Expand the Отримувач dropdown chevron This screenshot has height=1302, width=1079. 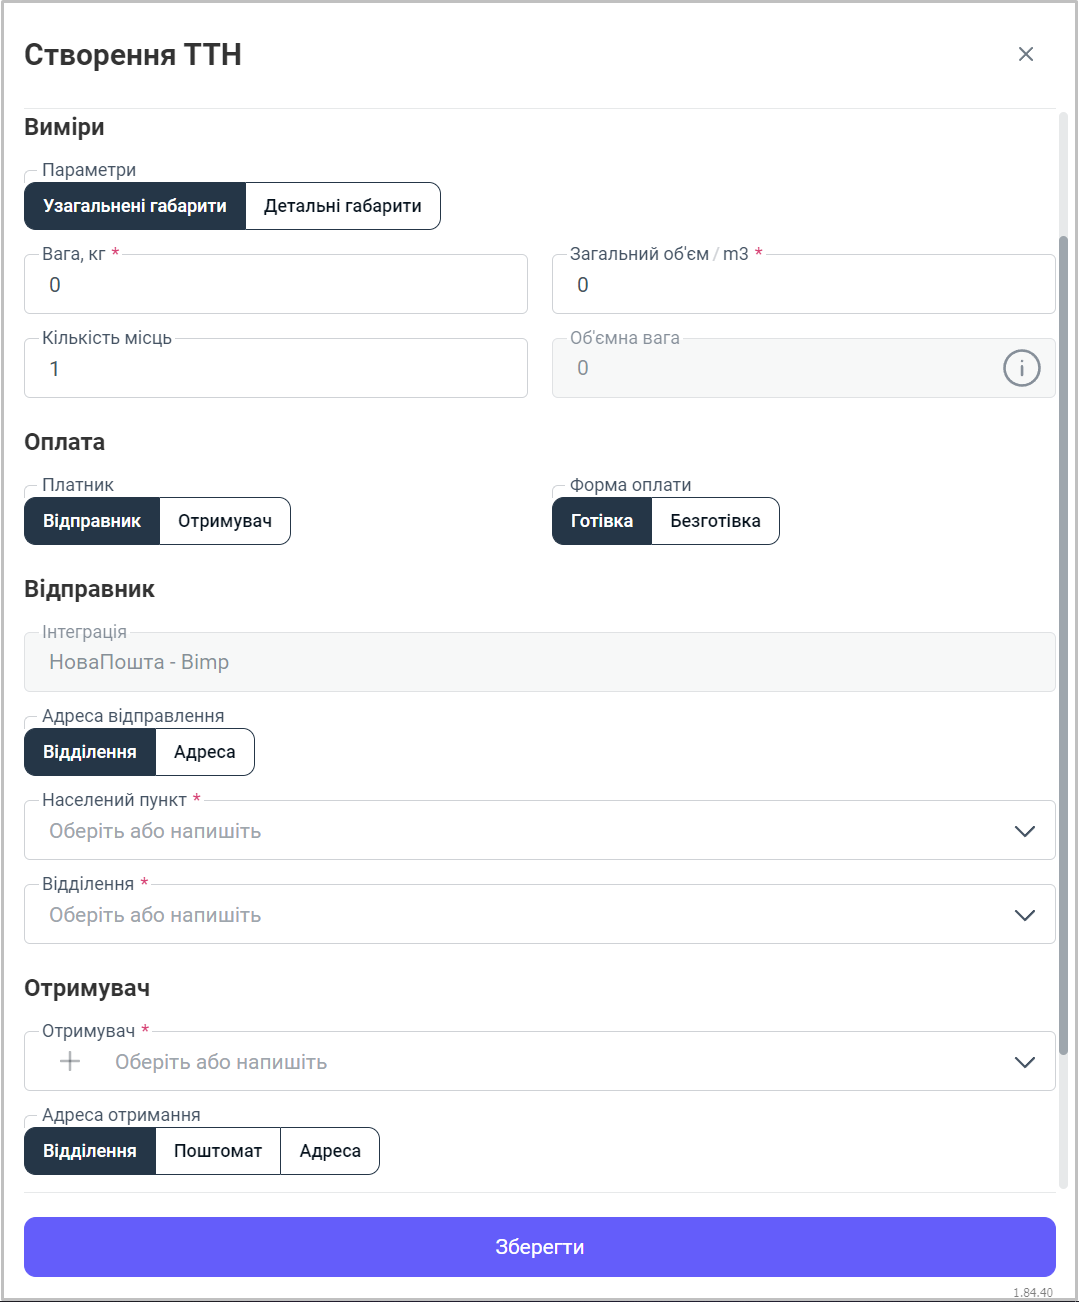tap(1024, 1062)
